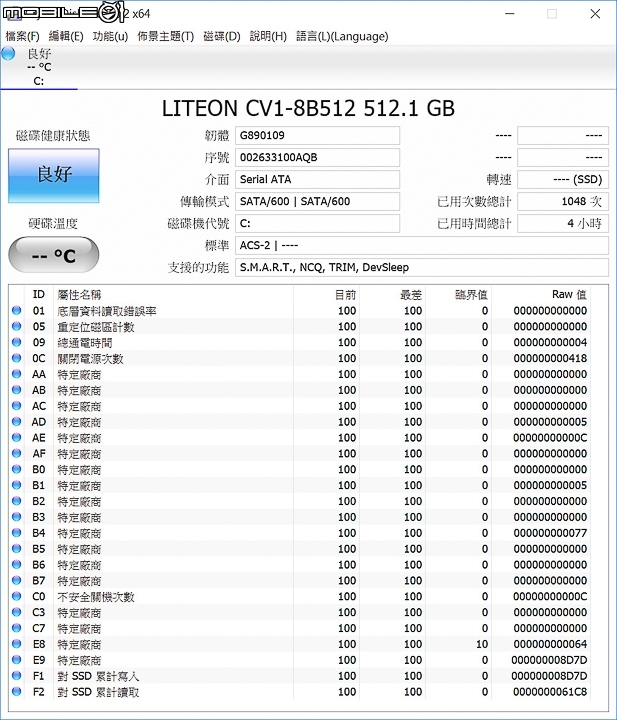Click the serial number field 002633100AQB

[x=317, y=158]
